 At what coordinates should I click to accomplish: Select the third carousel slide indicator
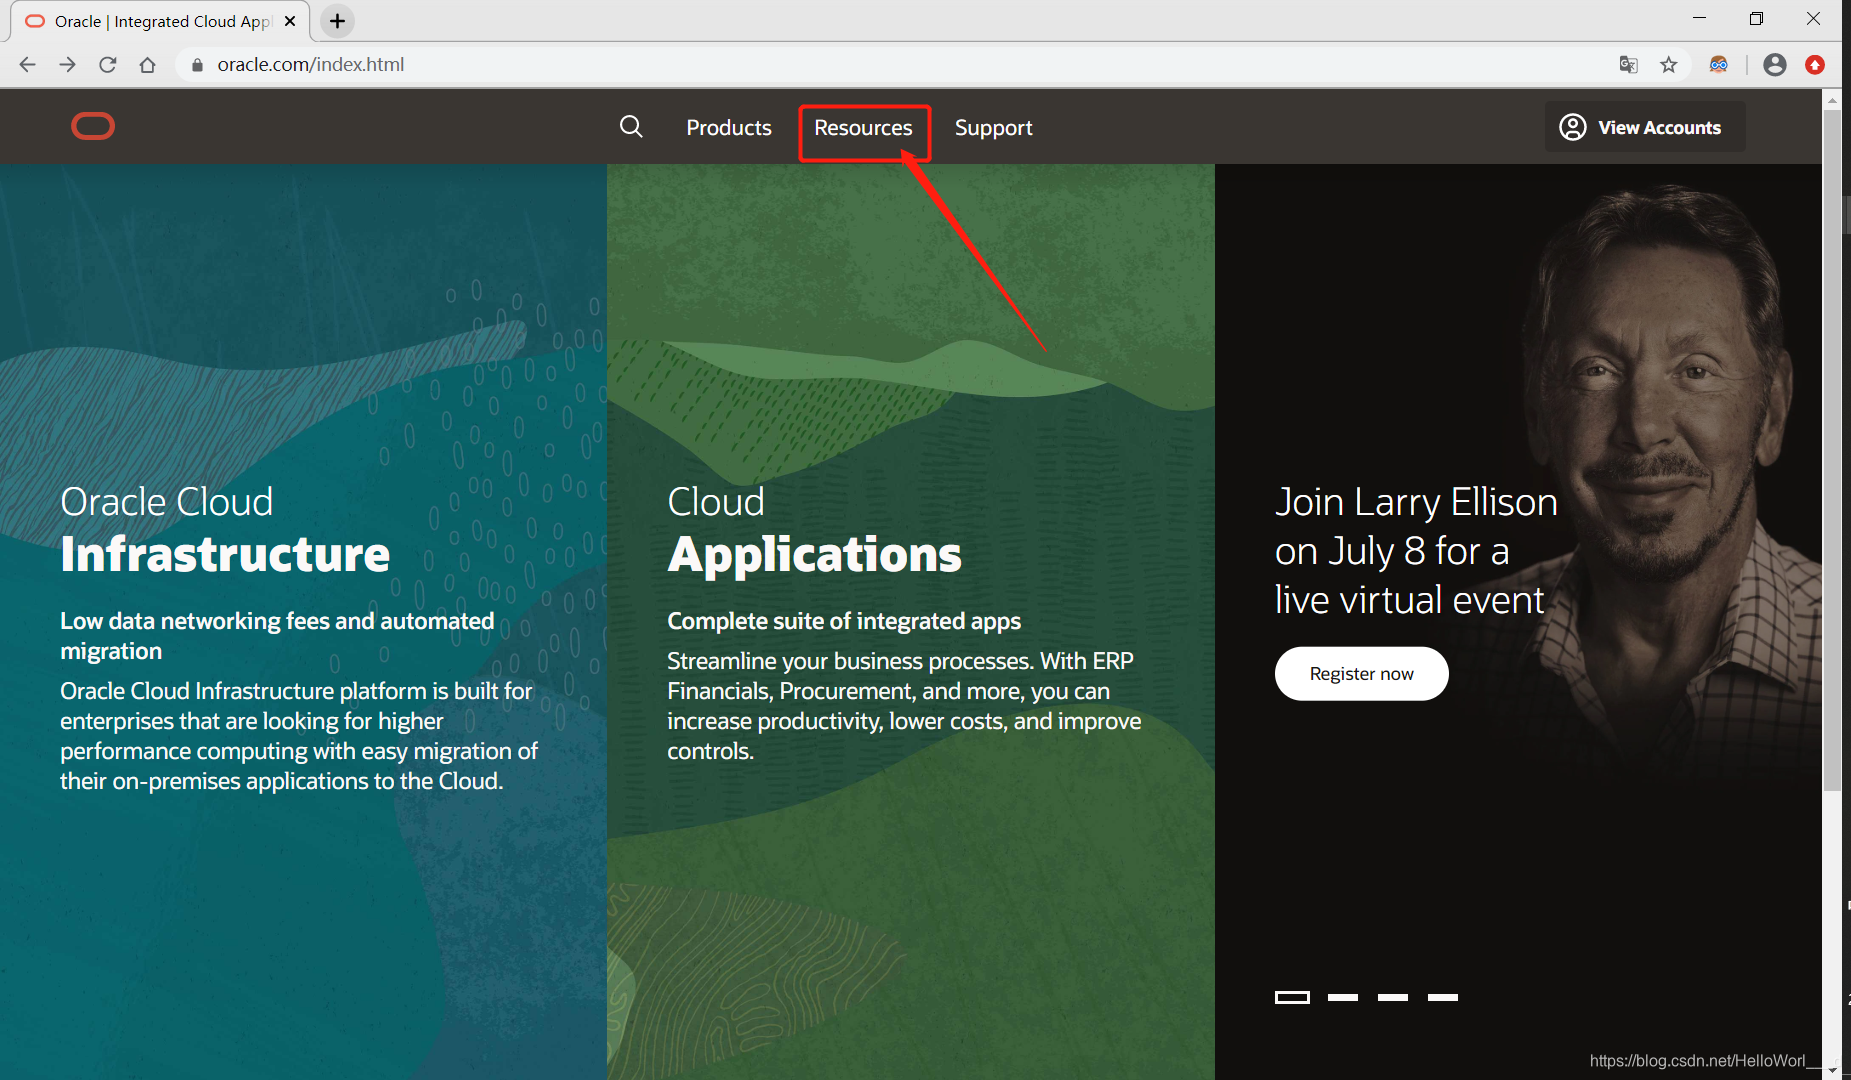[x=1393, y=997]
